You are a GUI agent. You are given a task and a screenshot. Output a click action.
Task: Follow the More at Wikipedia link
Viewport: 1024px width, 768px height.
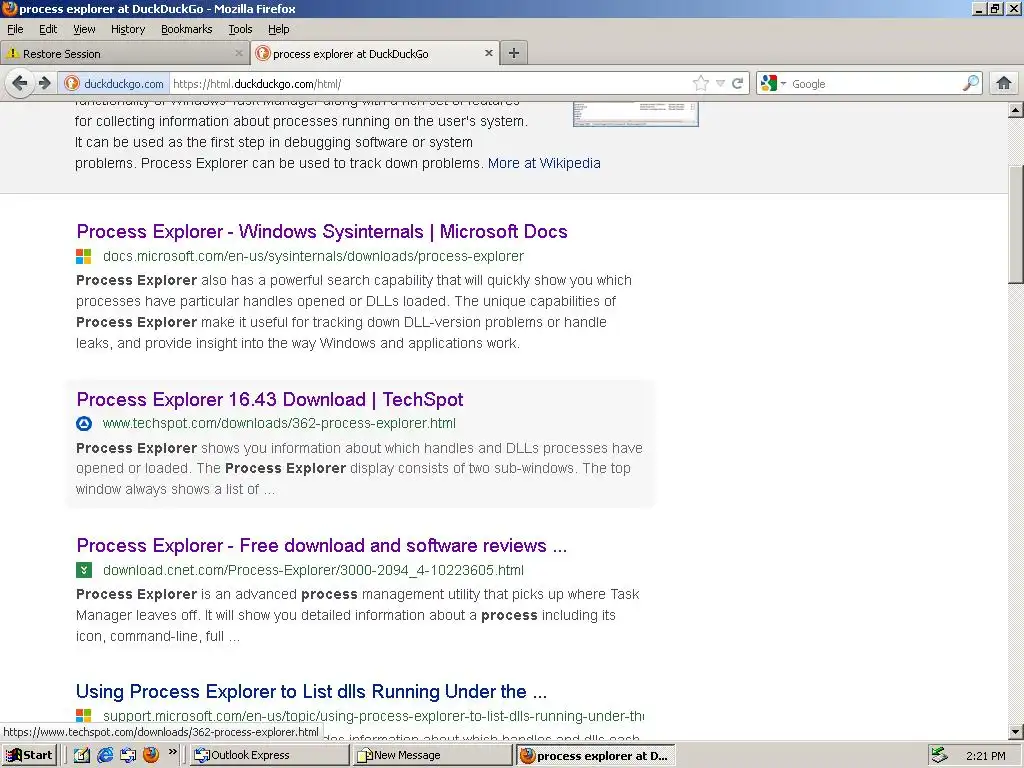tap(544, 163)
